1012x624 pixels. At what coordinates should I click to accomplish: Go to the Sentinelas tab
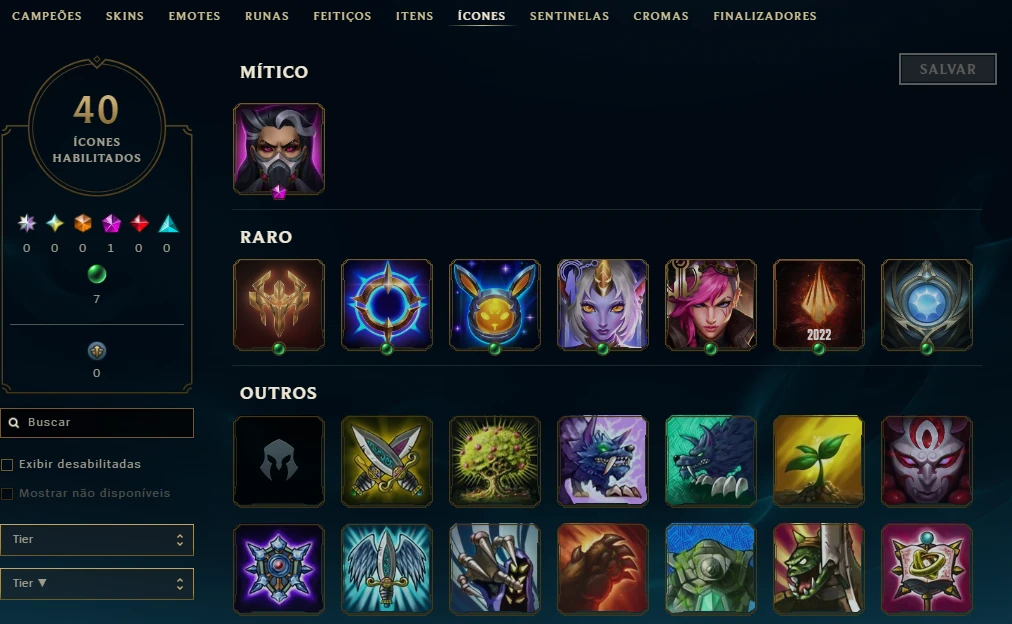click(x=569, y=16)
